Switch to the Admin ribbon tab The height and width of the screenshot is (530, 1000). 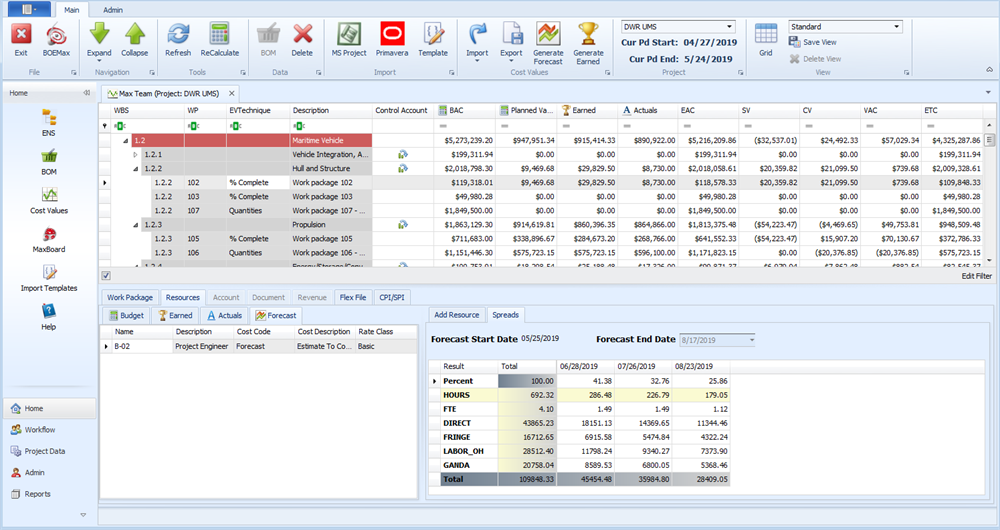113,8
